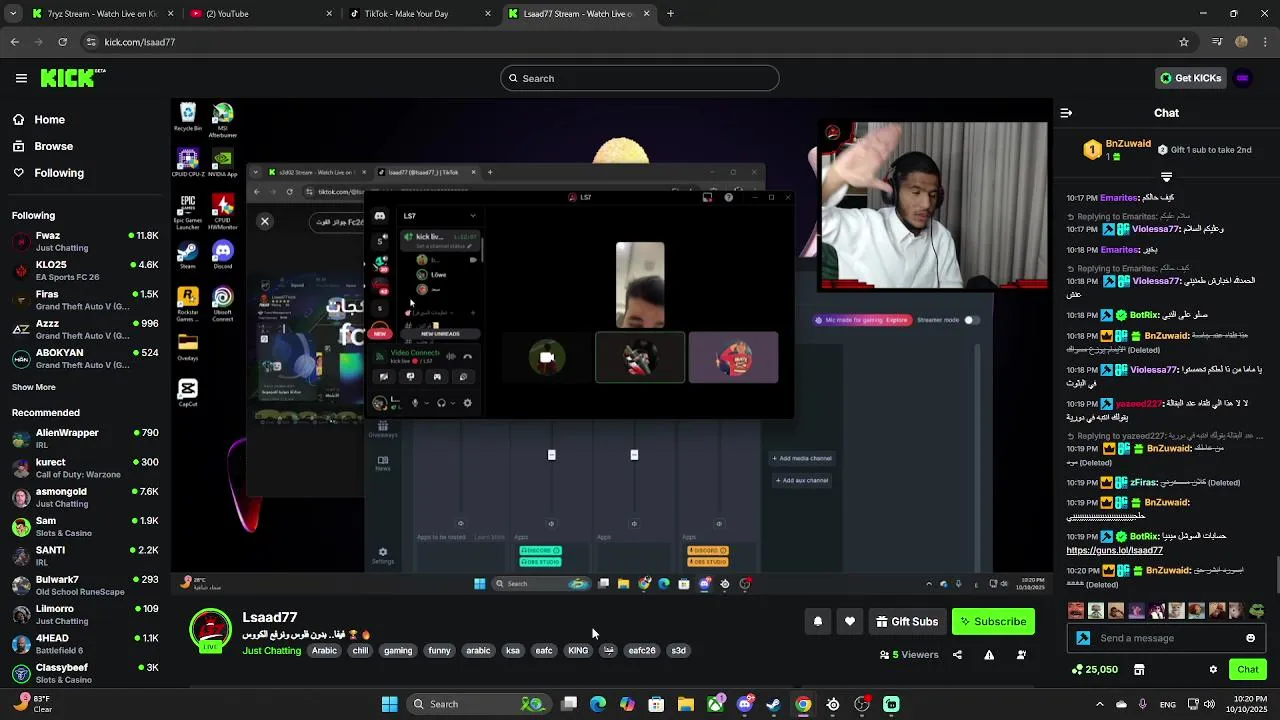Open Classybeef in Recommended list
Viewport: 1280px width, 720px height.
click(85, 673)
